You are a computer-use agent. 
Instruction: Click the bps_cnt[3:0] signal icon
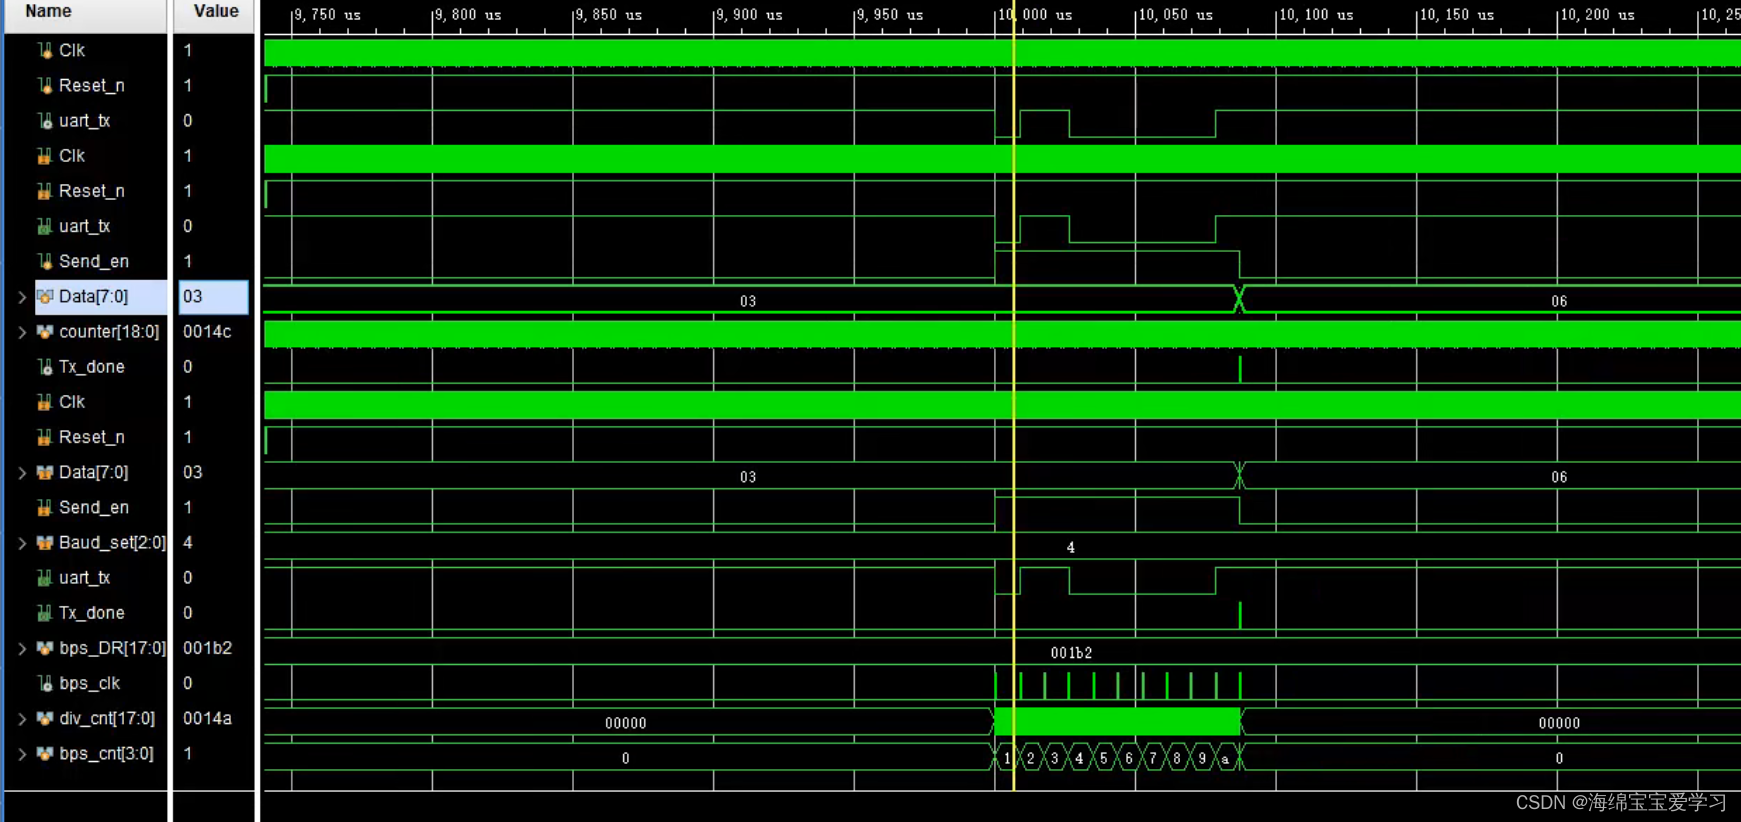[x=45, y=754]
